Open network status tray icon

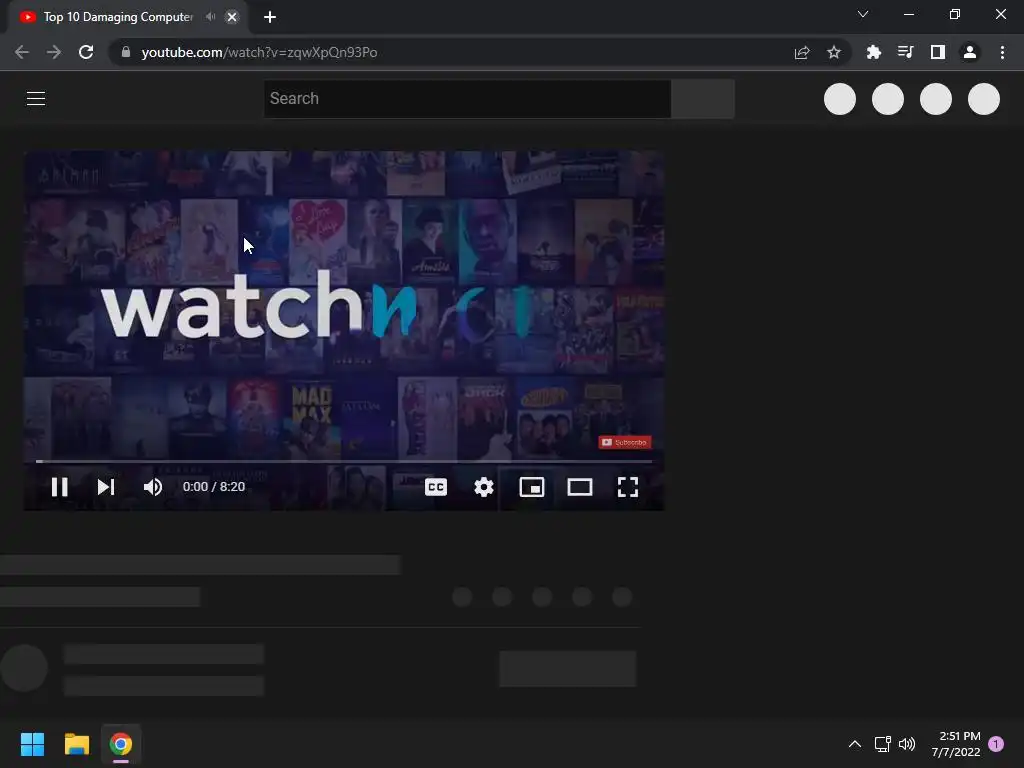click(x=882, y=744)
